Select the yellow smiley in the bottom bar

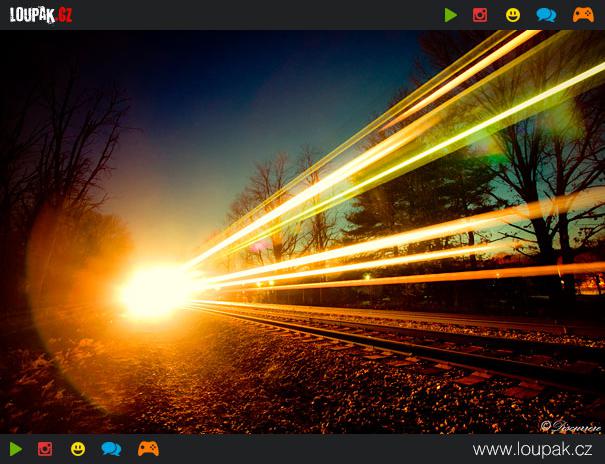78,449
